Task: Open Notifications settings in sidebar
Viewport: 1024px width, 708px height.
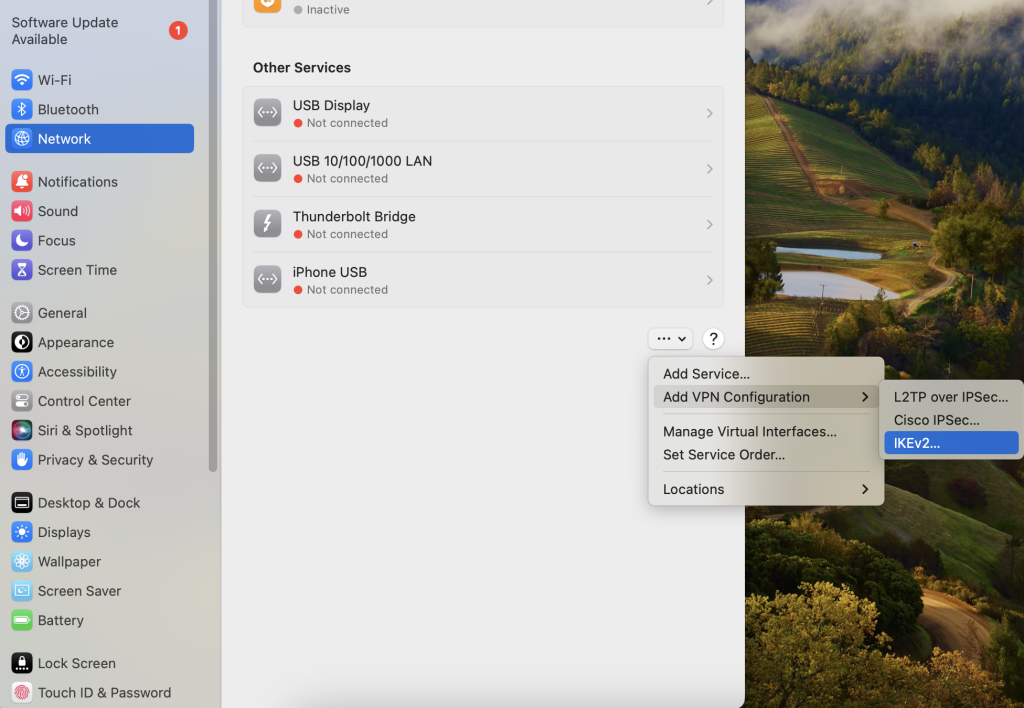Action: pyautogui.click(x=78, y=182)
